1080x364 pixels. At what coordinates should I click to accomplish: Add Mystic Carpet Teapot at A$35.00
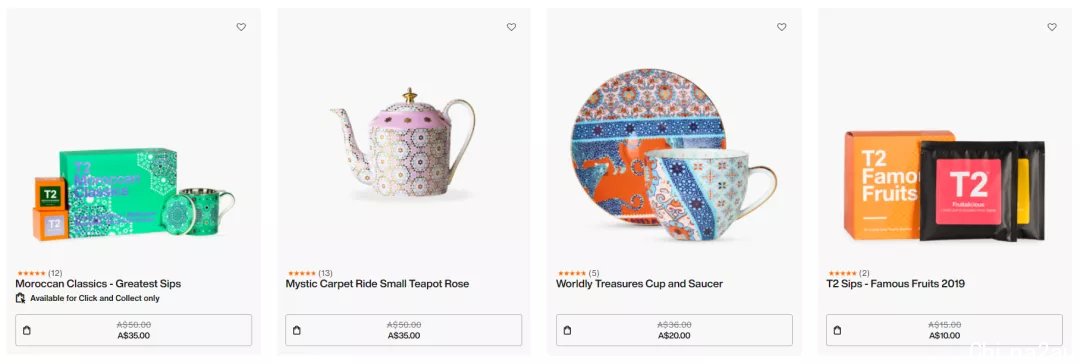(404, 330)
